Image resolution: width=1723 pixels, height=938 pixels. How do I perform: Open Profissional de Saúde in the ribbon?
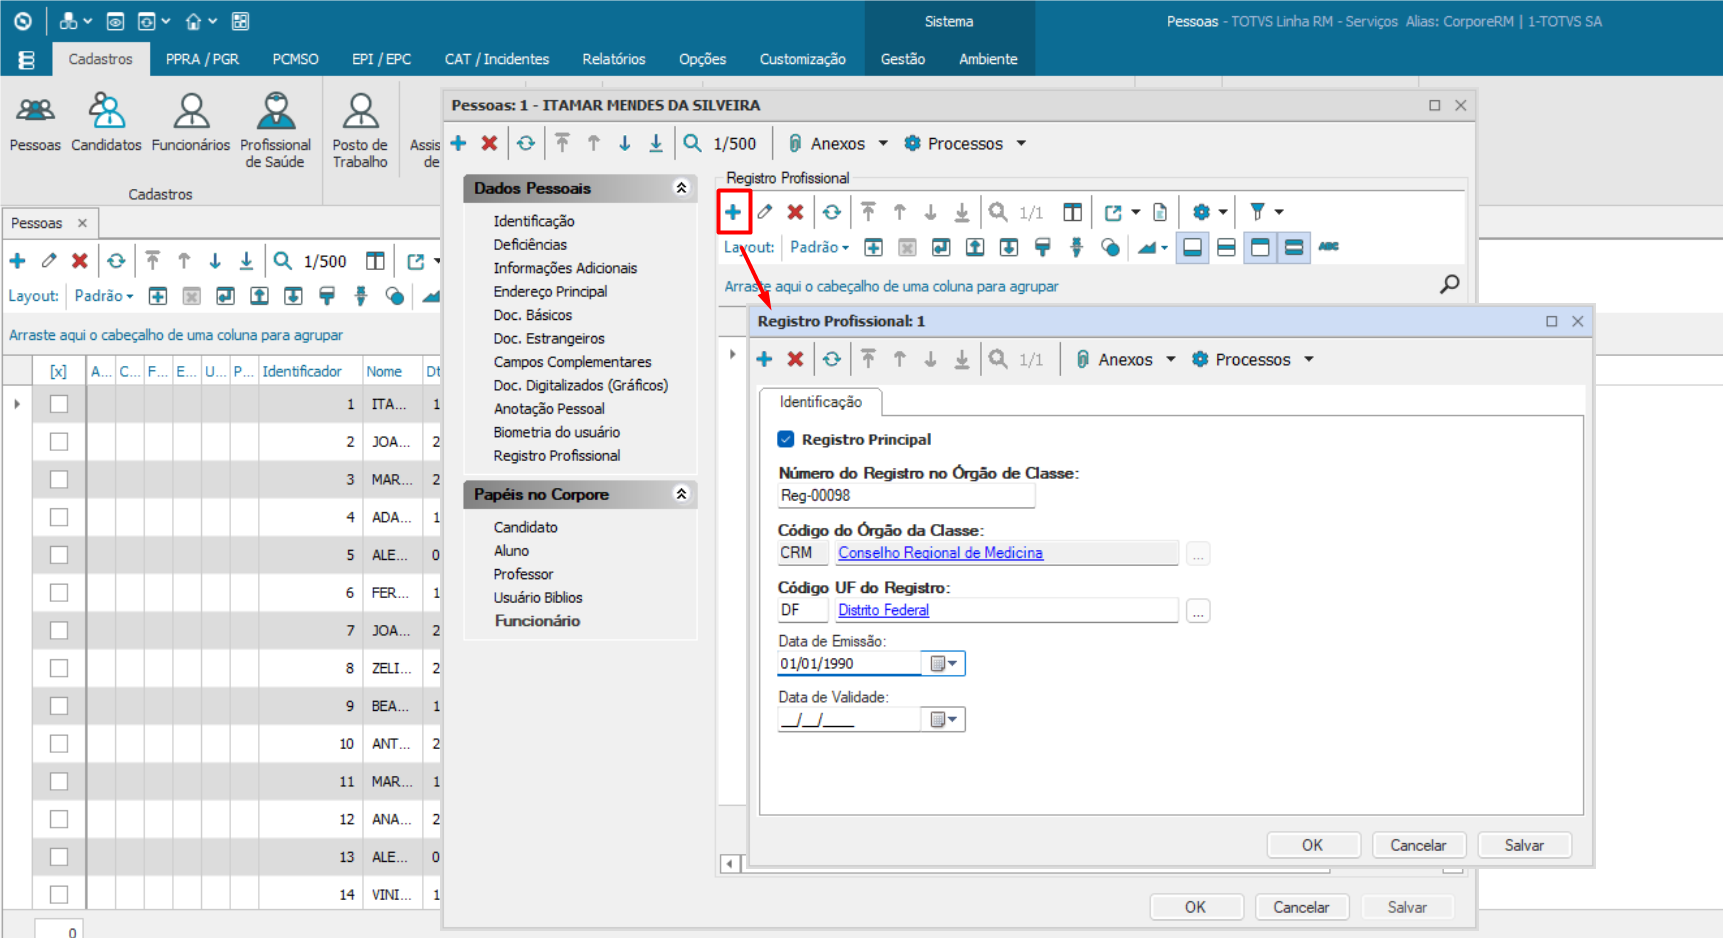(x=275, y=130)
